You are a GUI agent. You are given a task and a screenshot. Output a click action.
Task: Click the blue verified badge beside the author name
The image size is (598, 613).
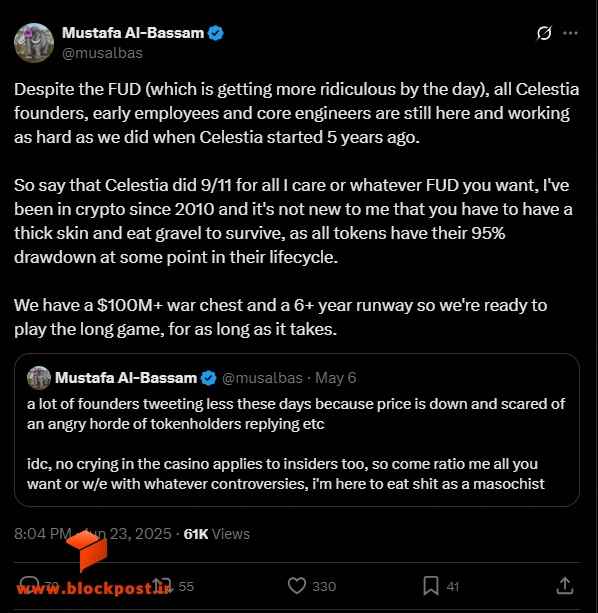(x=215, y=33)
